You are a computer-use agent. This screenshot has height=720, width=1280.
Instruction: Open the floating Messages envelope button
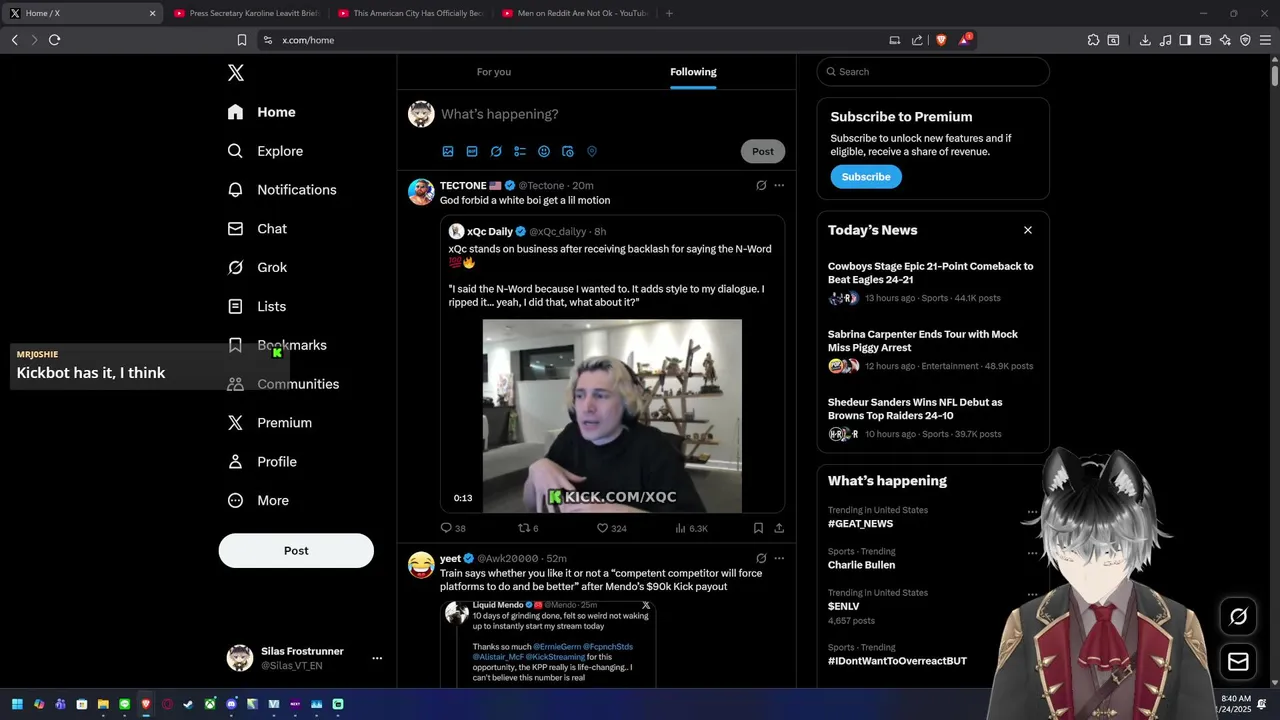(x=1238, y=662)
